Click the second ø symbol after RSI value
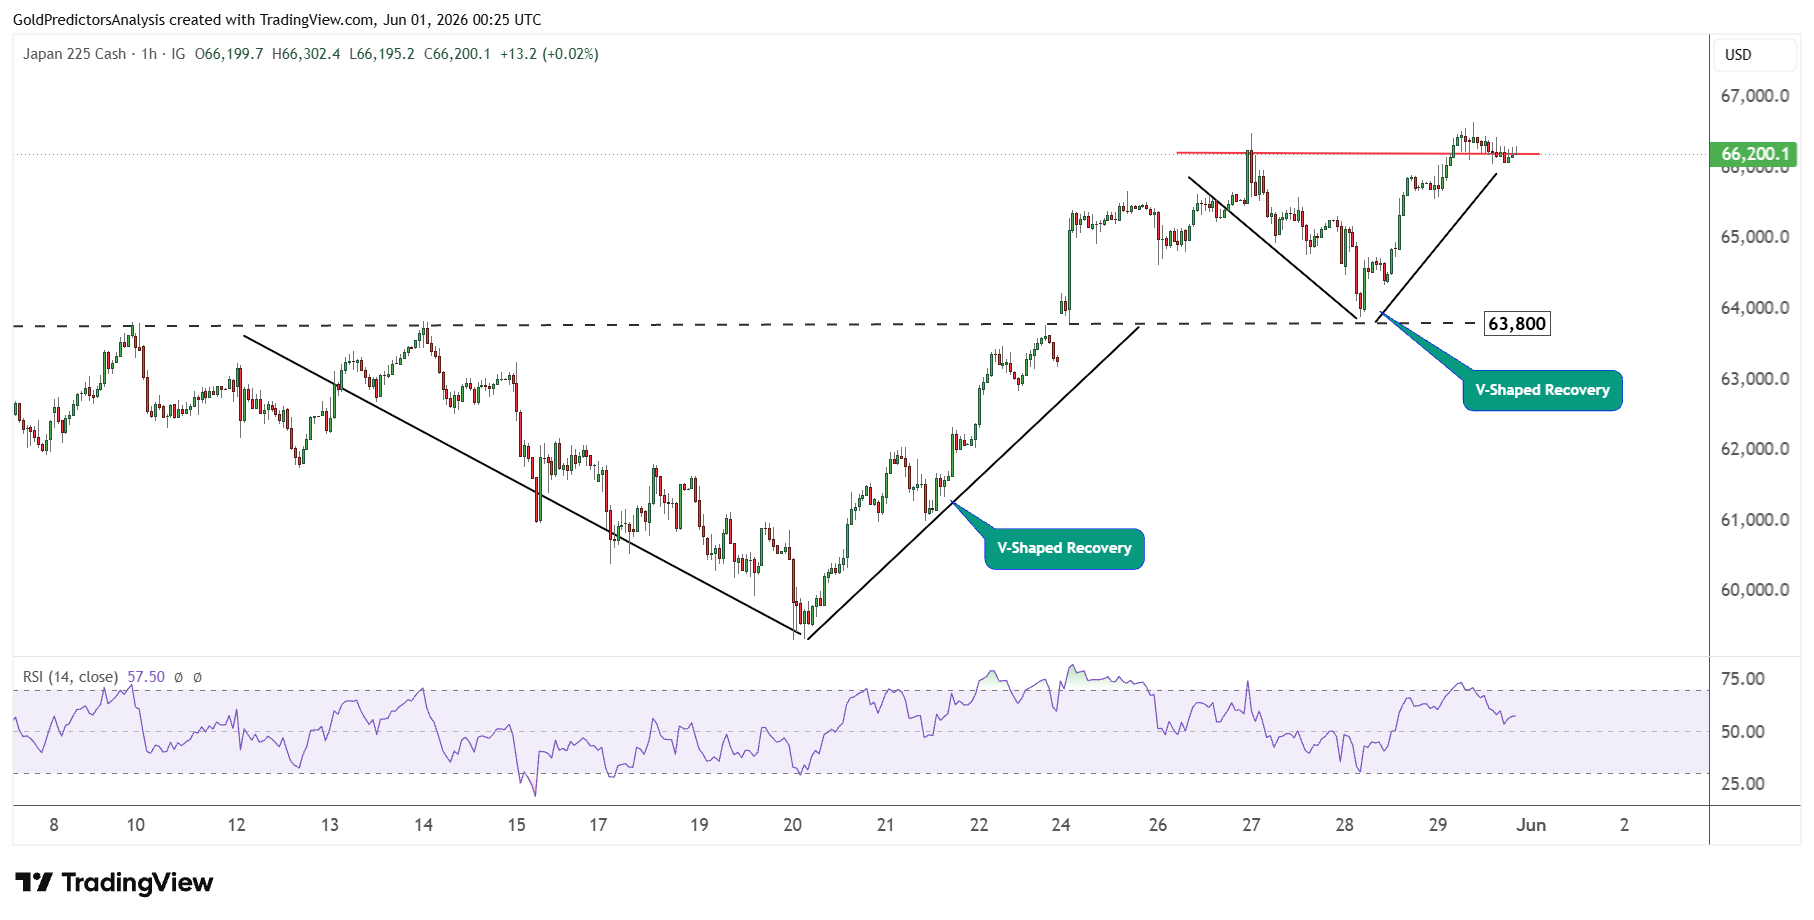1814x920 pixels. point(197,677)
